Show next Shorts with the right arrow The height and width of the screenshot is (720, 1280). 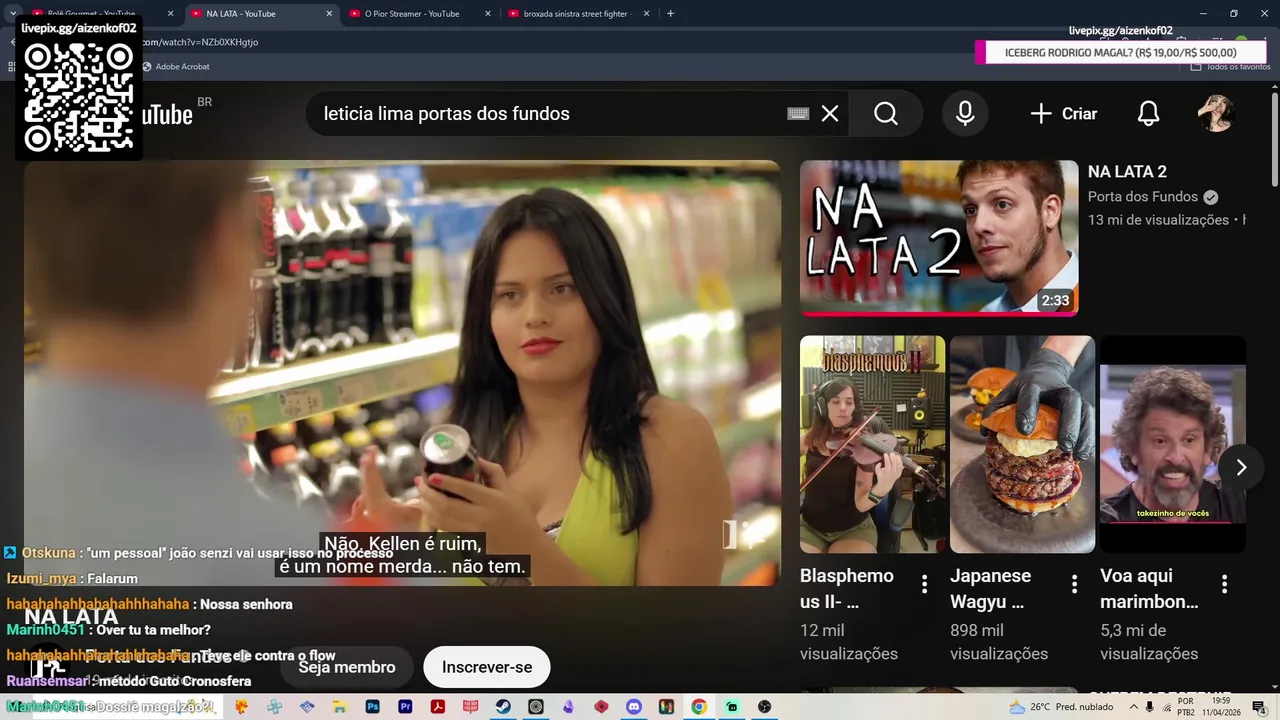pyautogui.click(x=1241, y=467)
